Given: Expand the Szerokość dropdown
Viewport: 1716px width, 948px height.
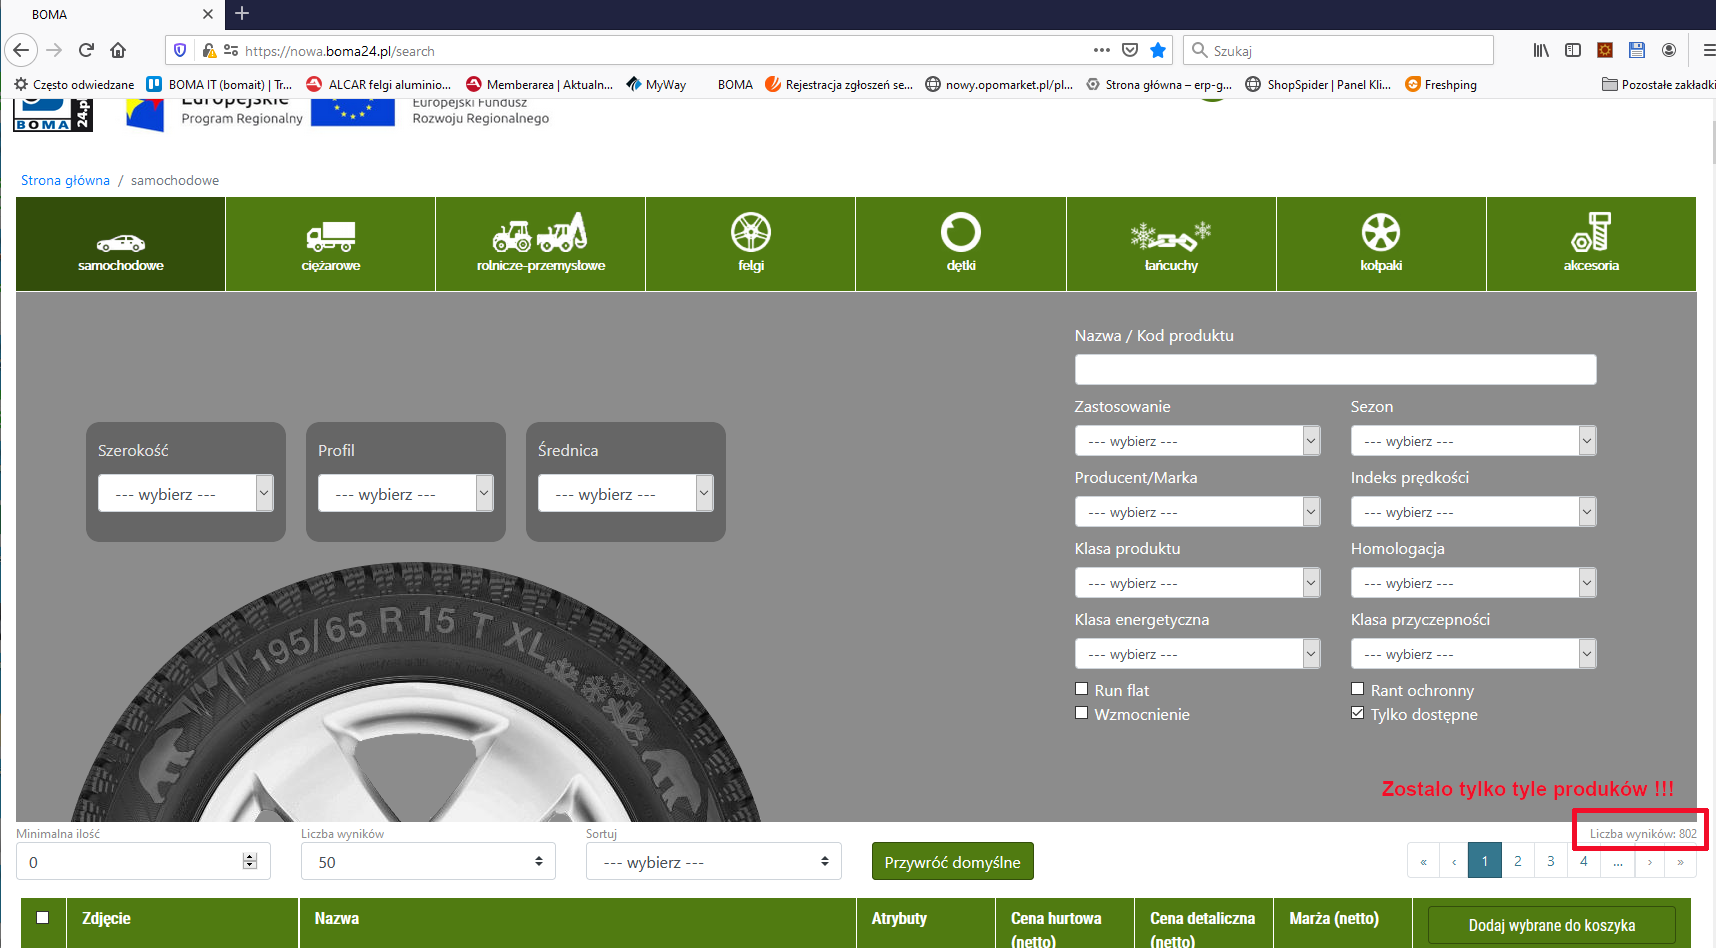Looking at the screenshot, I should (185, 494).
